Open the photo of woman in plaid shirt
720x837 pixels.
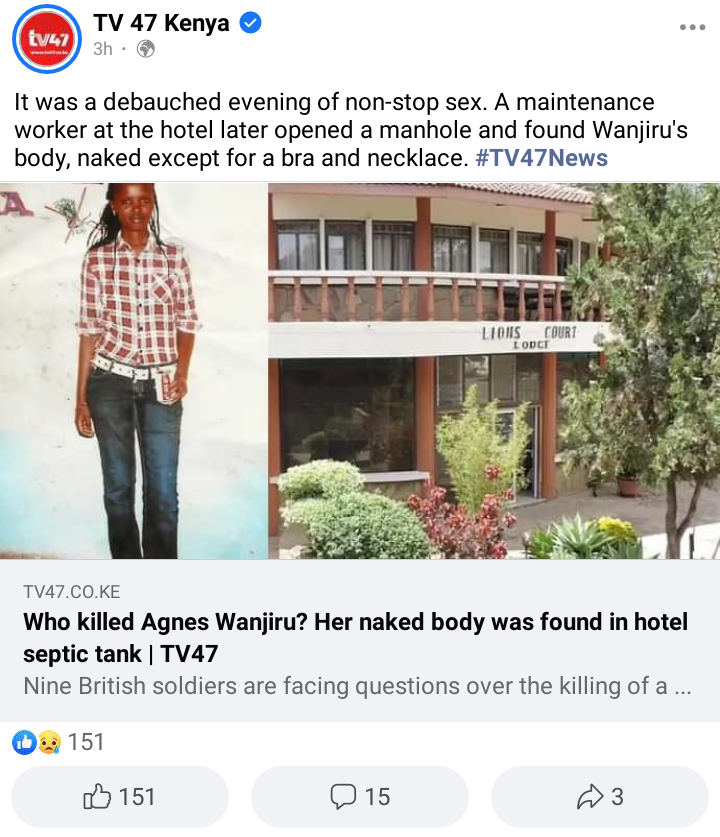(133, 371)
